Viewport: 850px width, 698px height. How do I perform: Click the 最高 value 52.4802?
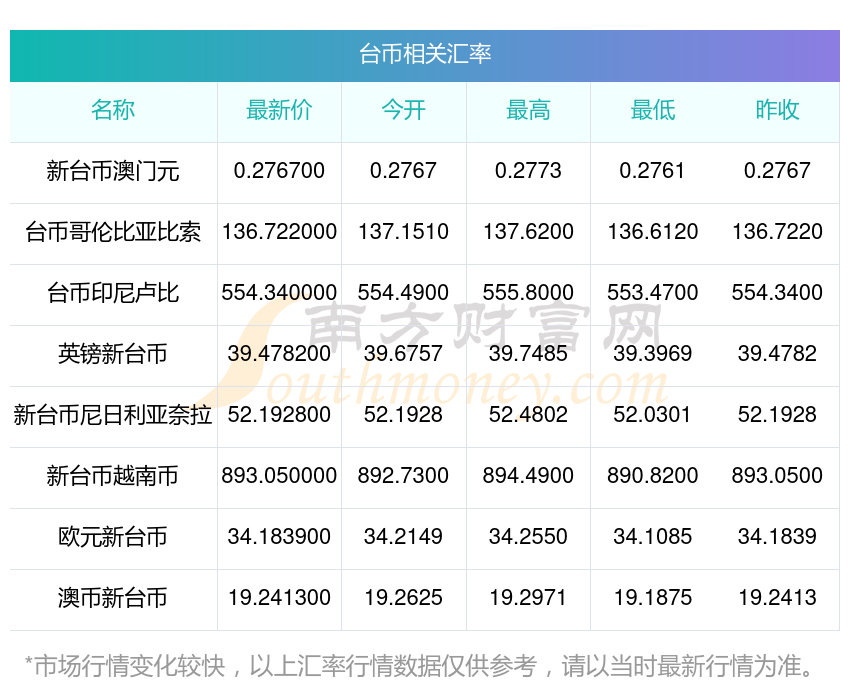tap(529, 415)
